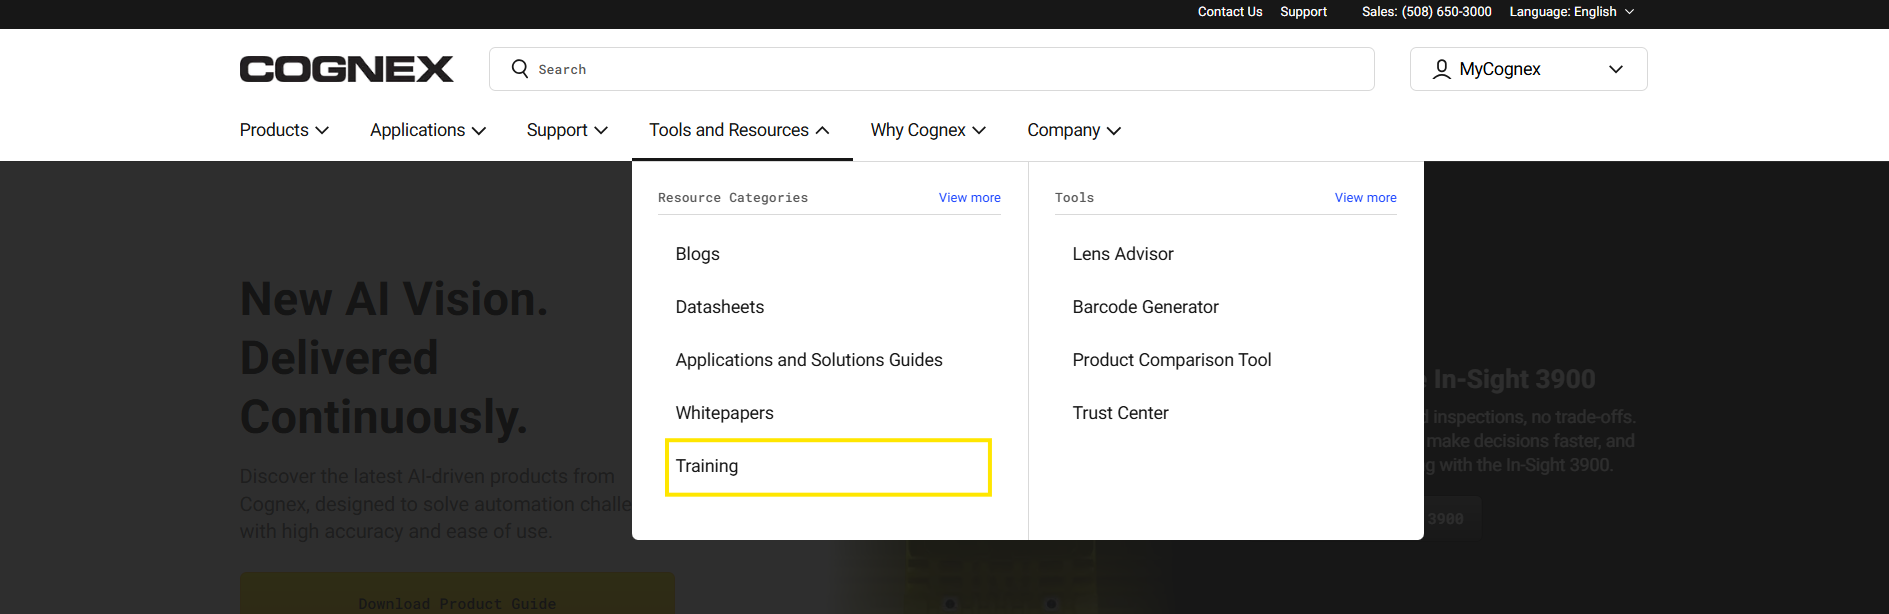Launch the Lens Advisor tool
Image resolution: width=1889 pixels, height=614 pixels.
point(1123,254)
